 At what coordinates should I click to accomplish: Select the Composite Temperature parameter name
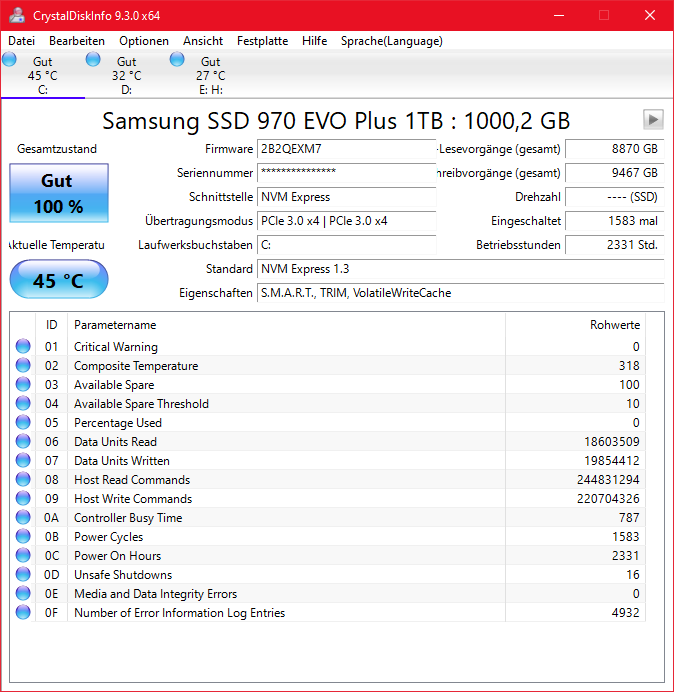pos(136,366)
